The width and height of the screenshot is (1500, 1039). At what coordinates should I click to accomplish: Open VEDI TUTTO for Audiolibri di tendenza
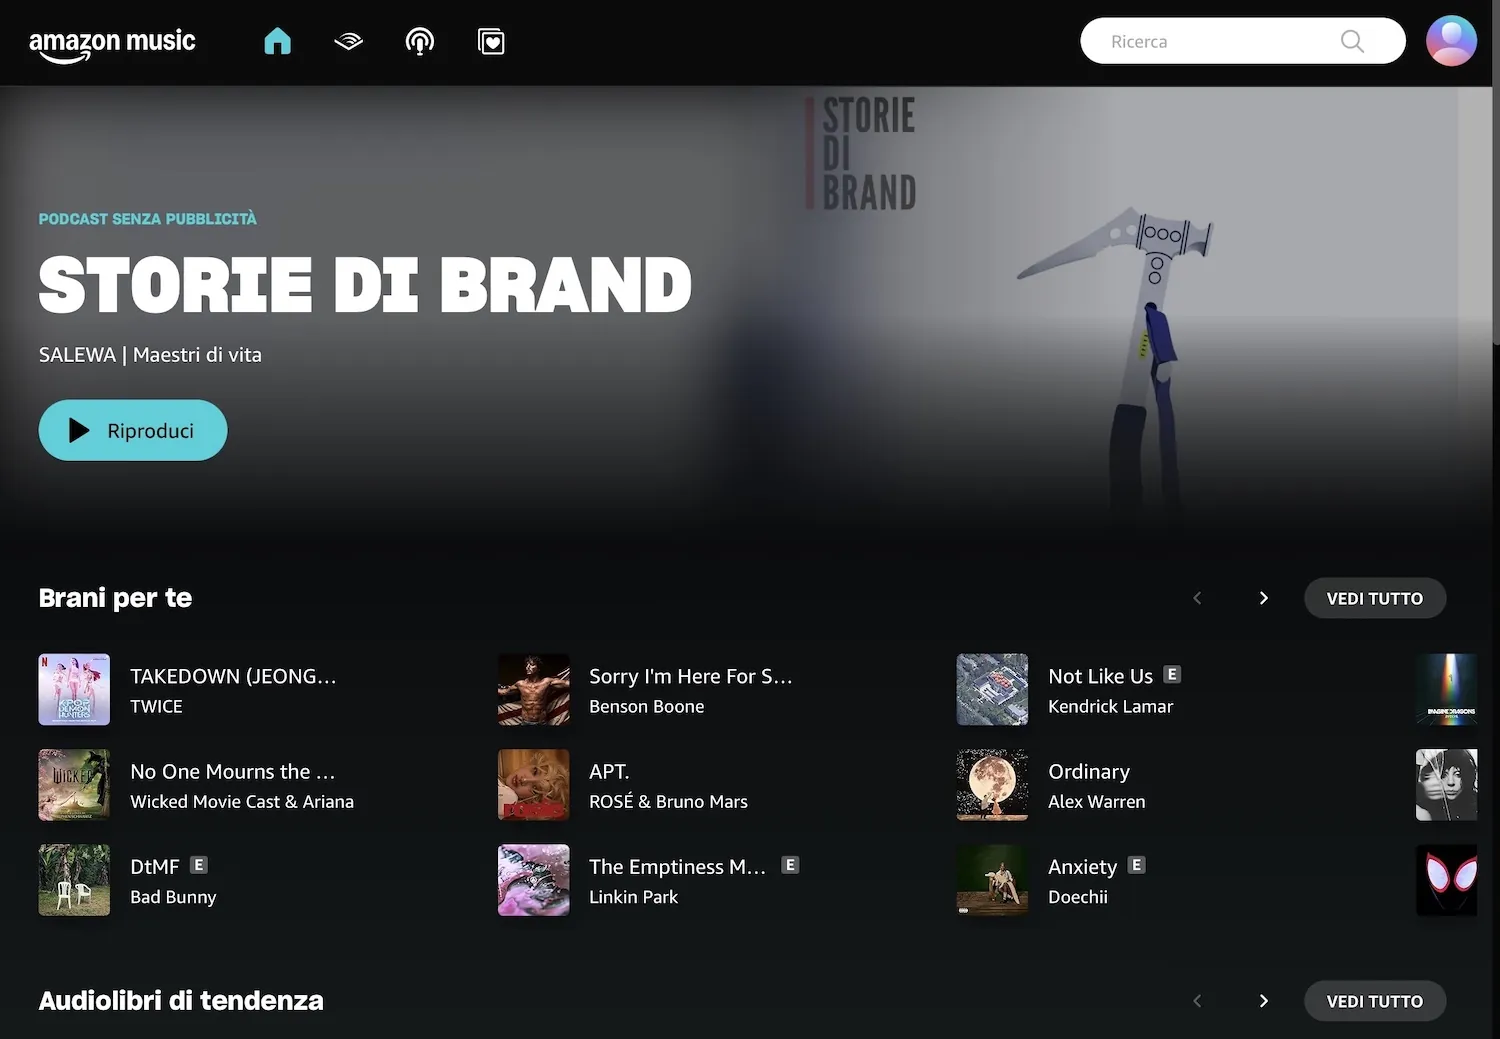tap(1374, 1000)
